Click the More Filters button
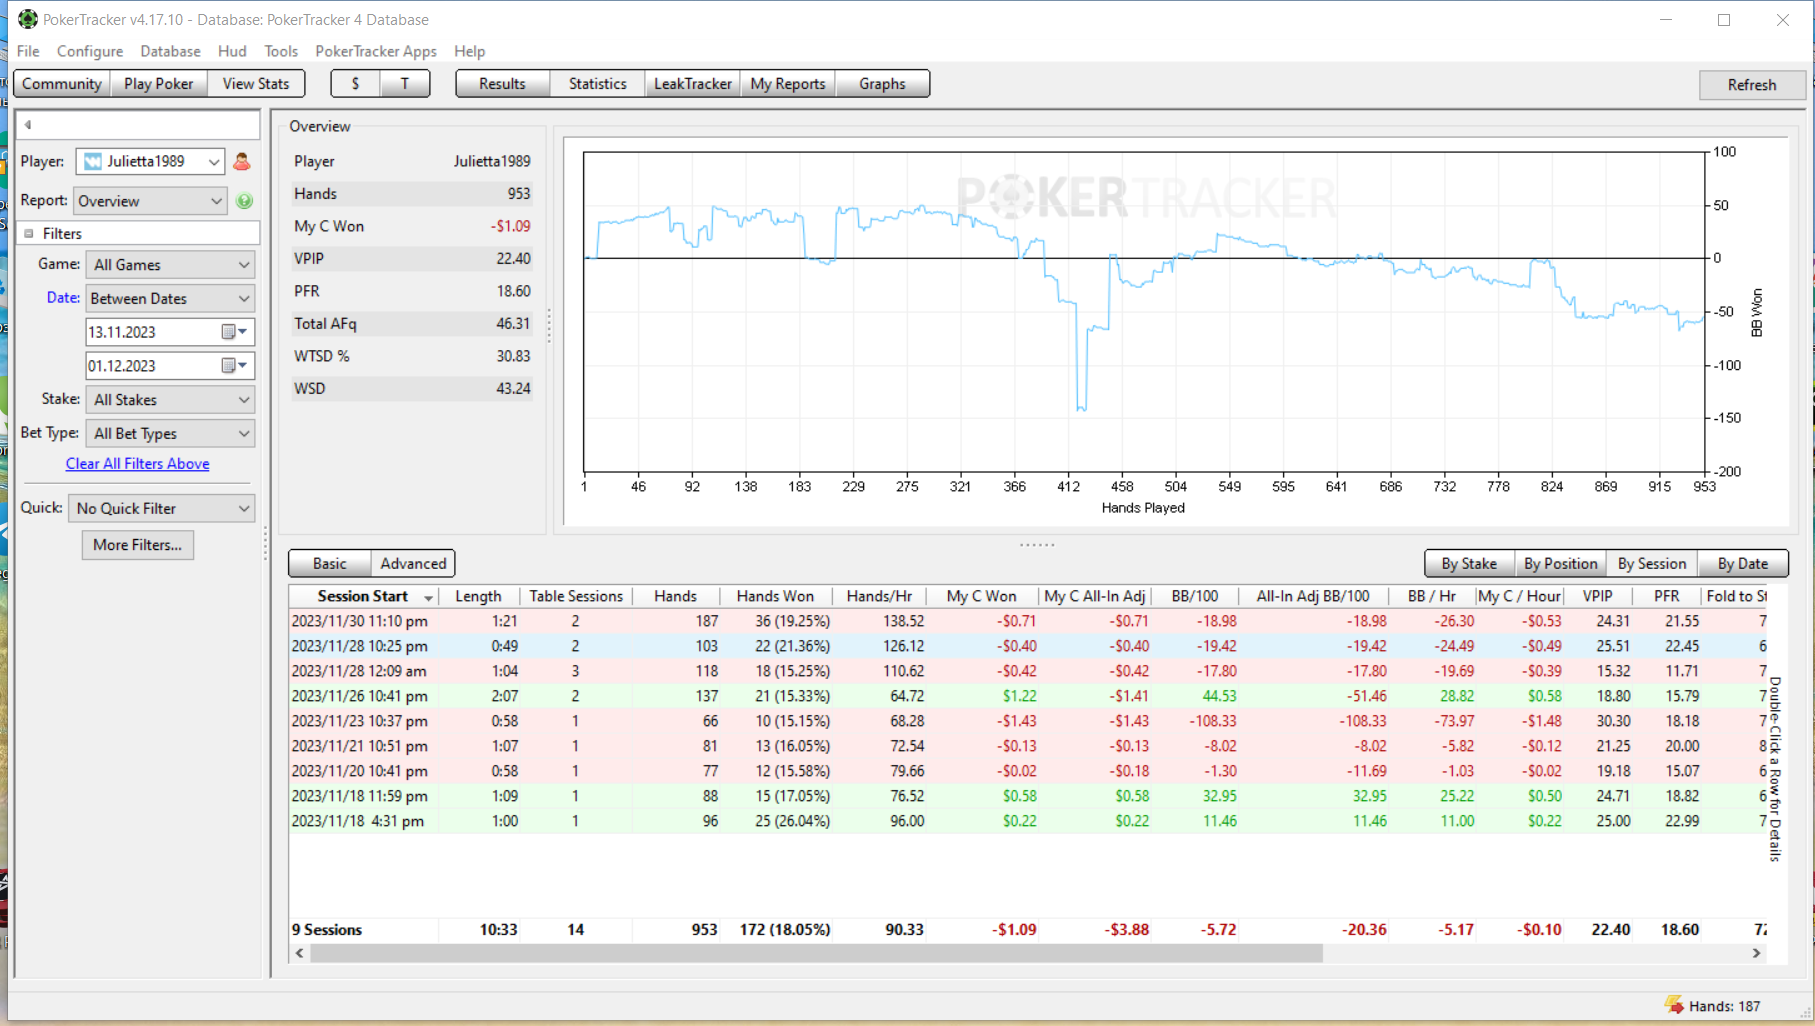Viewport: 1815px width, 1026px height. tap(138, 545)
